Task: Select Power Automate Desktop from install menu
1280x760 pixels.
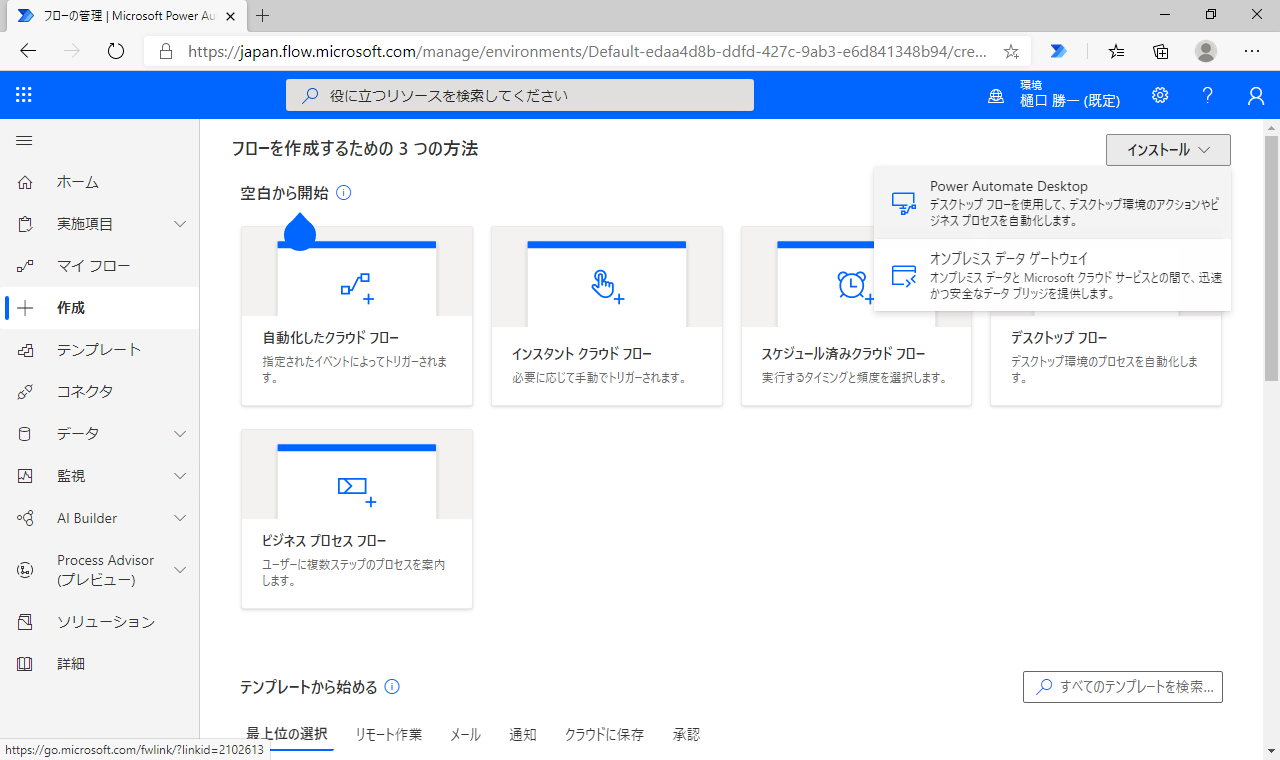Action: click(x=1052, y=203)
